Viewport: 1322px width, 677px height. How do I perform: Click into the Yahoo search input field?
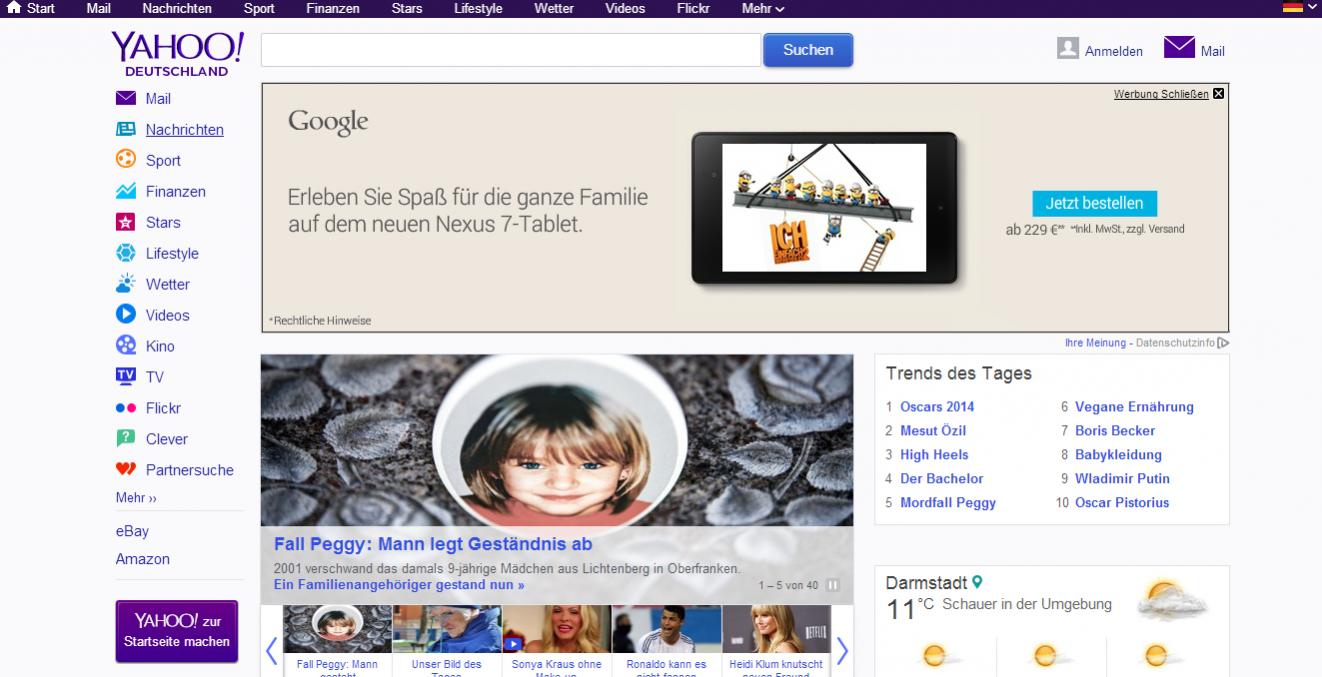coord(510,50)
